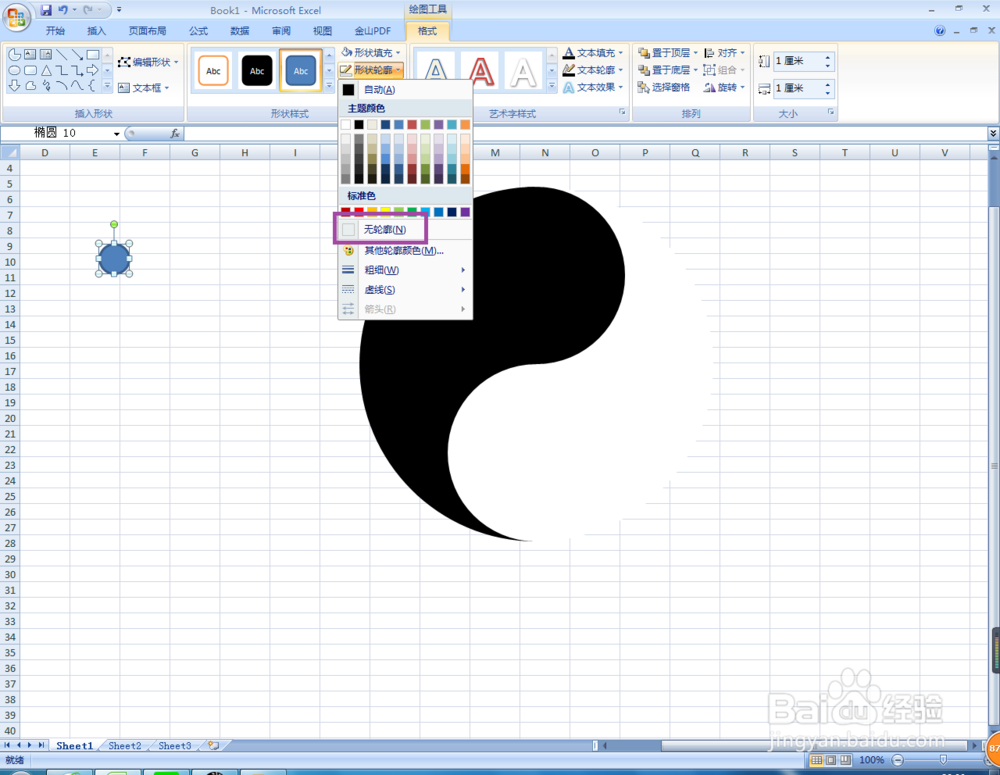Open the 编辑形状 edit shape dropdown
The width and height of the screenshot is (1000, 775).
tap(149, 62)
